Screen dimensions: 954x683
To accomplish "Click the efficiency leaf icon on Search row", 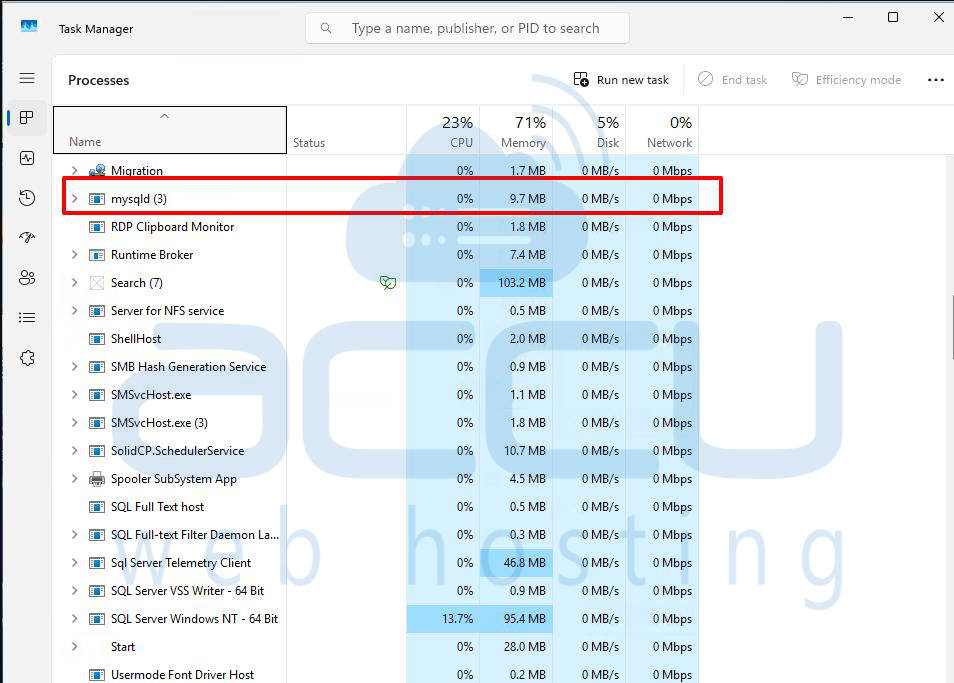I will (388, 282).
